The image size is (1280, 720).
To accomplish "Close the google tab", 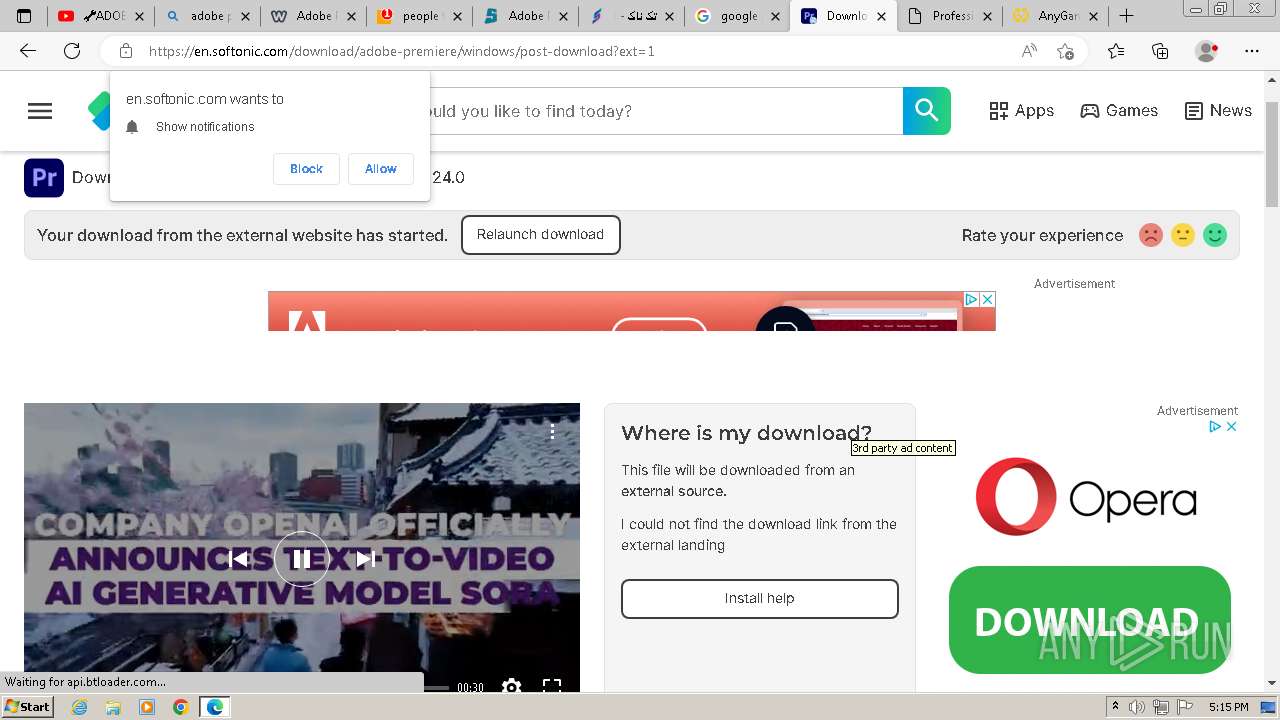I will tap(775, 16).
